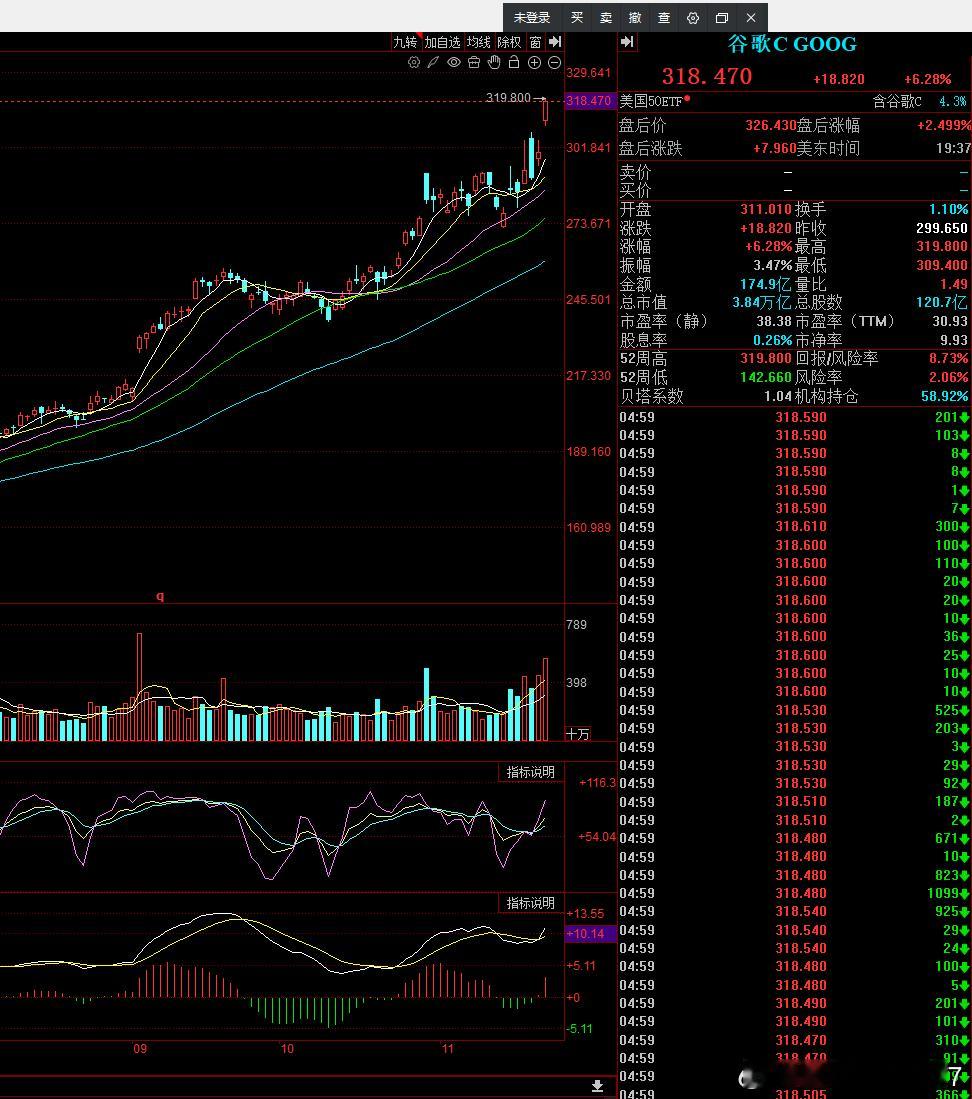
Task: Zoom out chart with minus icon
Action: [x=554, y=63]
